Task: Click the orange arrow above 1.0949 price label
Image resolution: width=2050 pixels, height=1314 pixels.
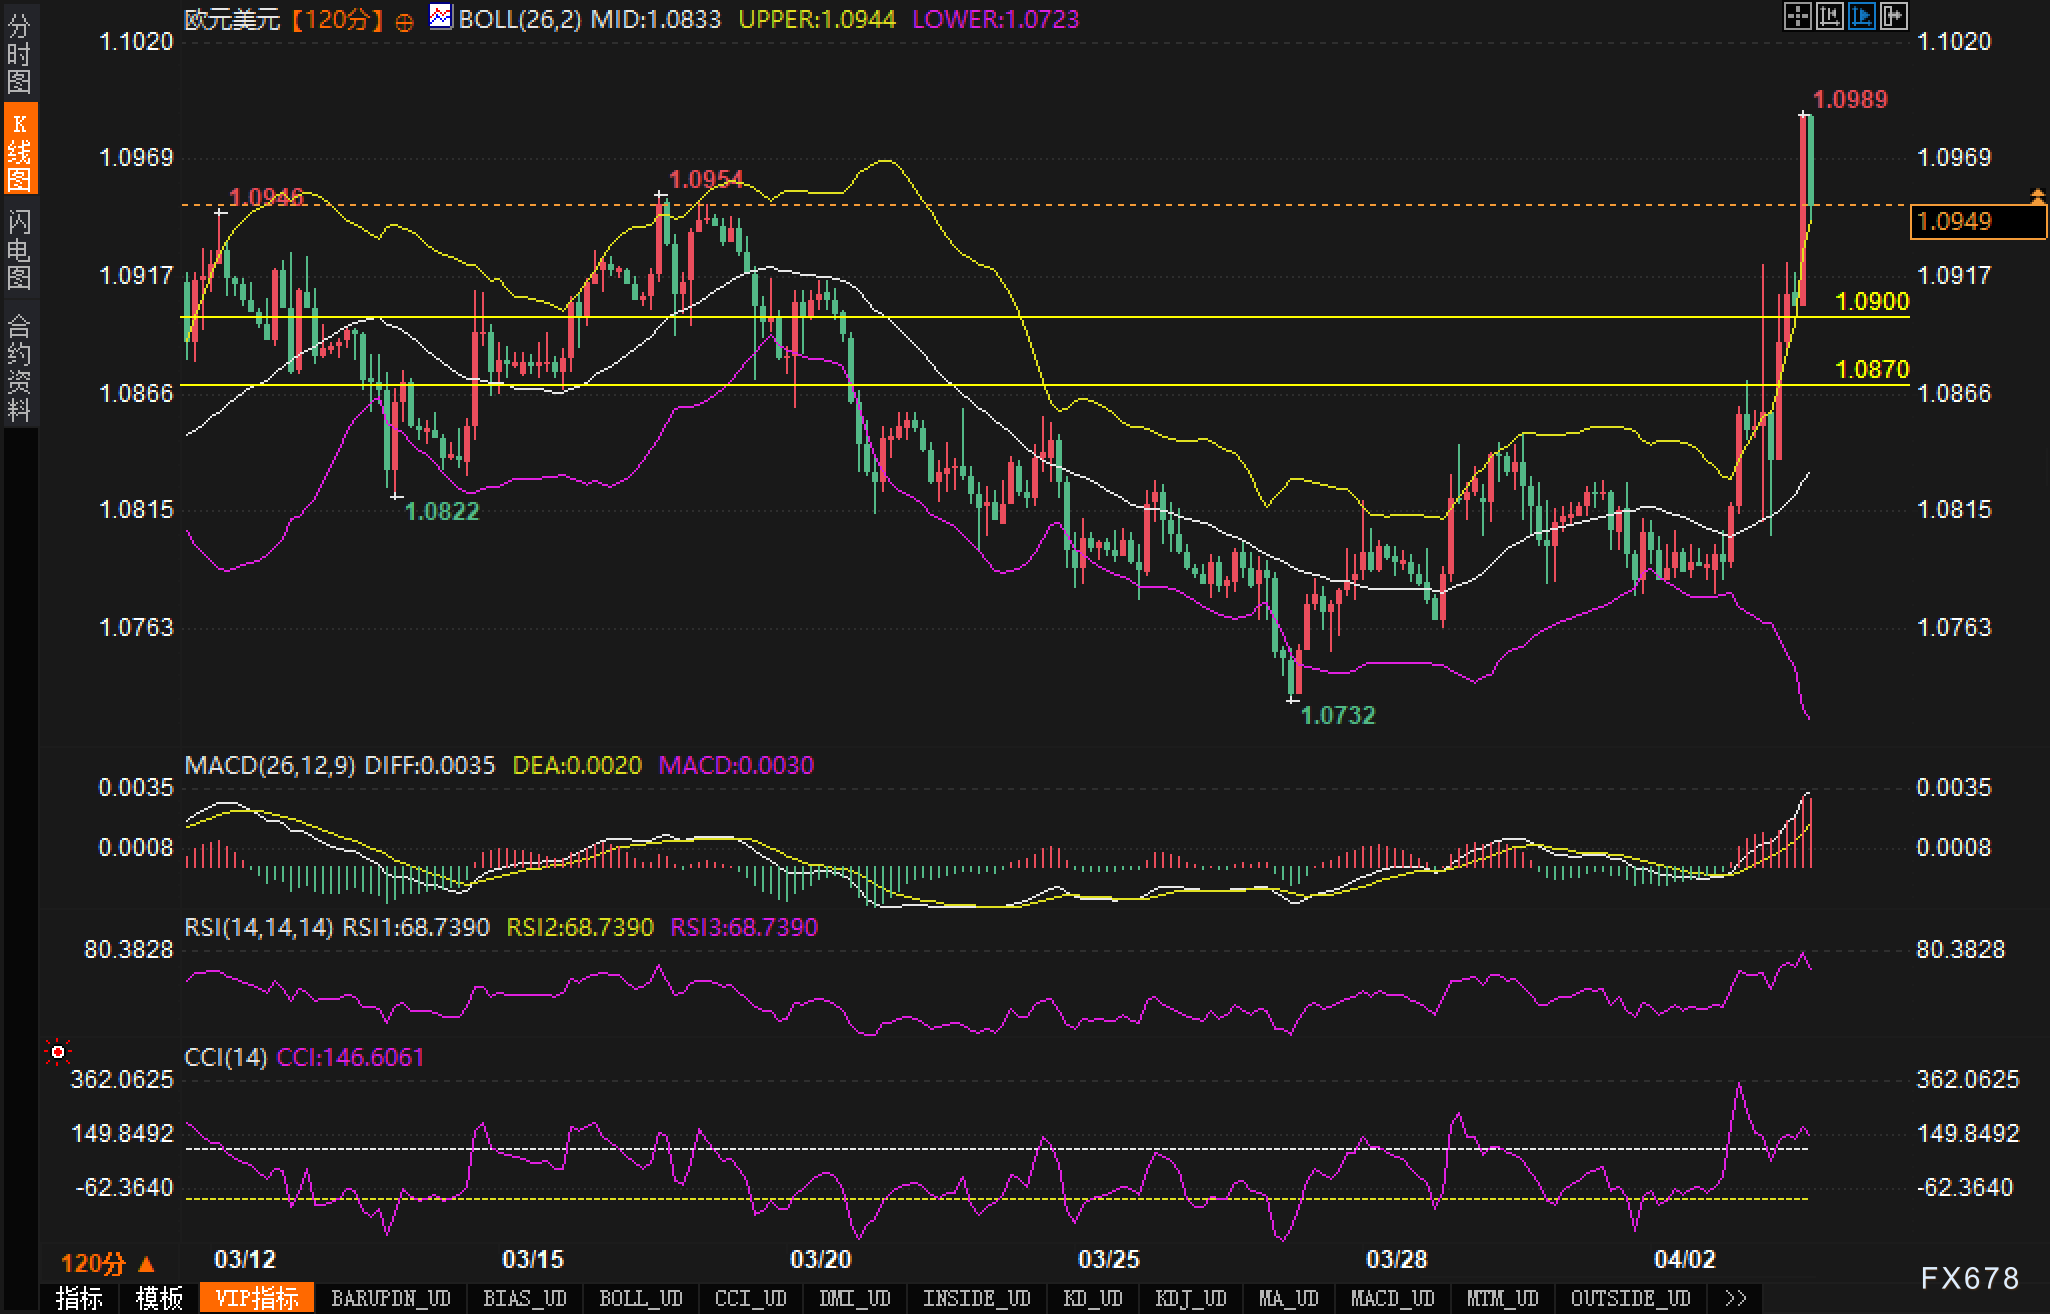Action: [x=2037, y=194]
